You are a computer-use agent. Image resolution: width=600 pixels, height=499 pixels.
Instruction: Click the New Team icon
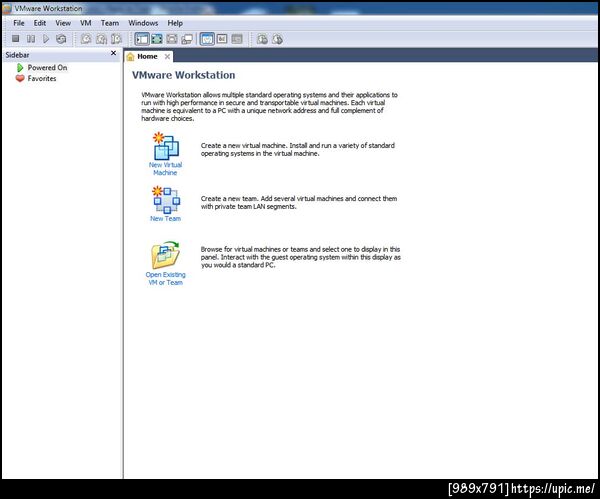click(166, 199)
